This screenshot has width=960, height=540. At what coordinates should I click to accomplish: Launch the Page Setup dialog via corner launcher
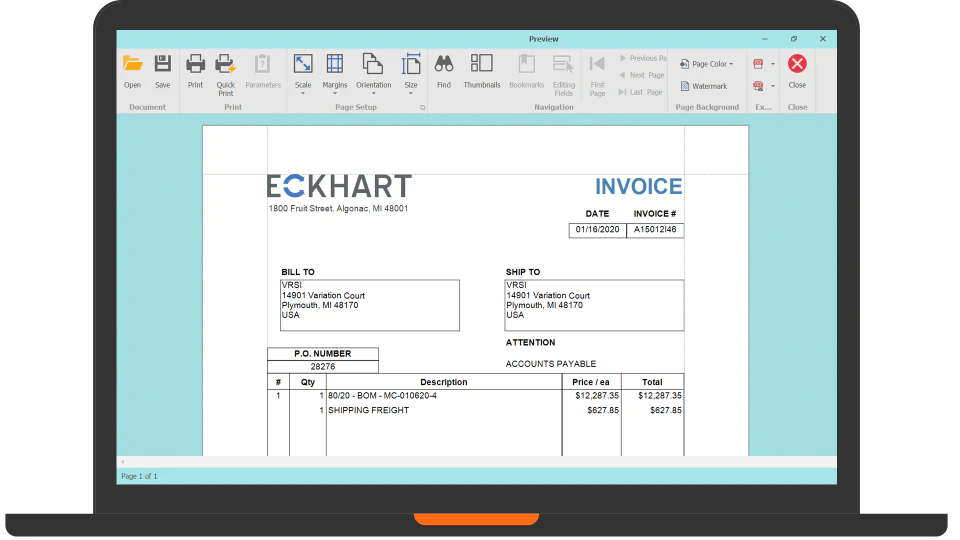pyautogui.click(x=422, y=108)
